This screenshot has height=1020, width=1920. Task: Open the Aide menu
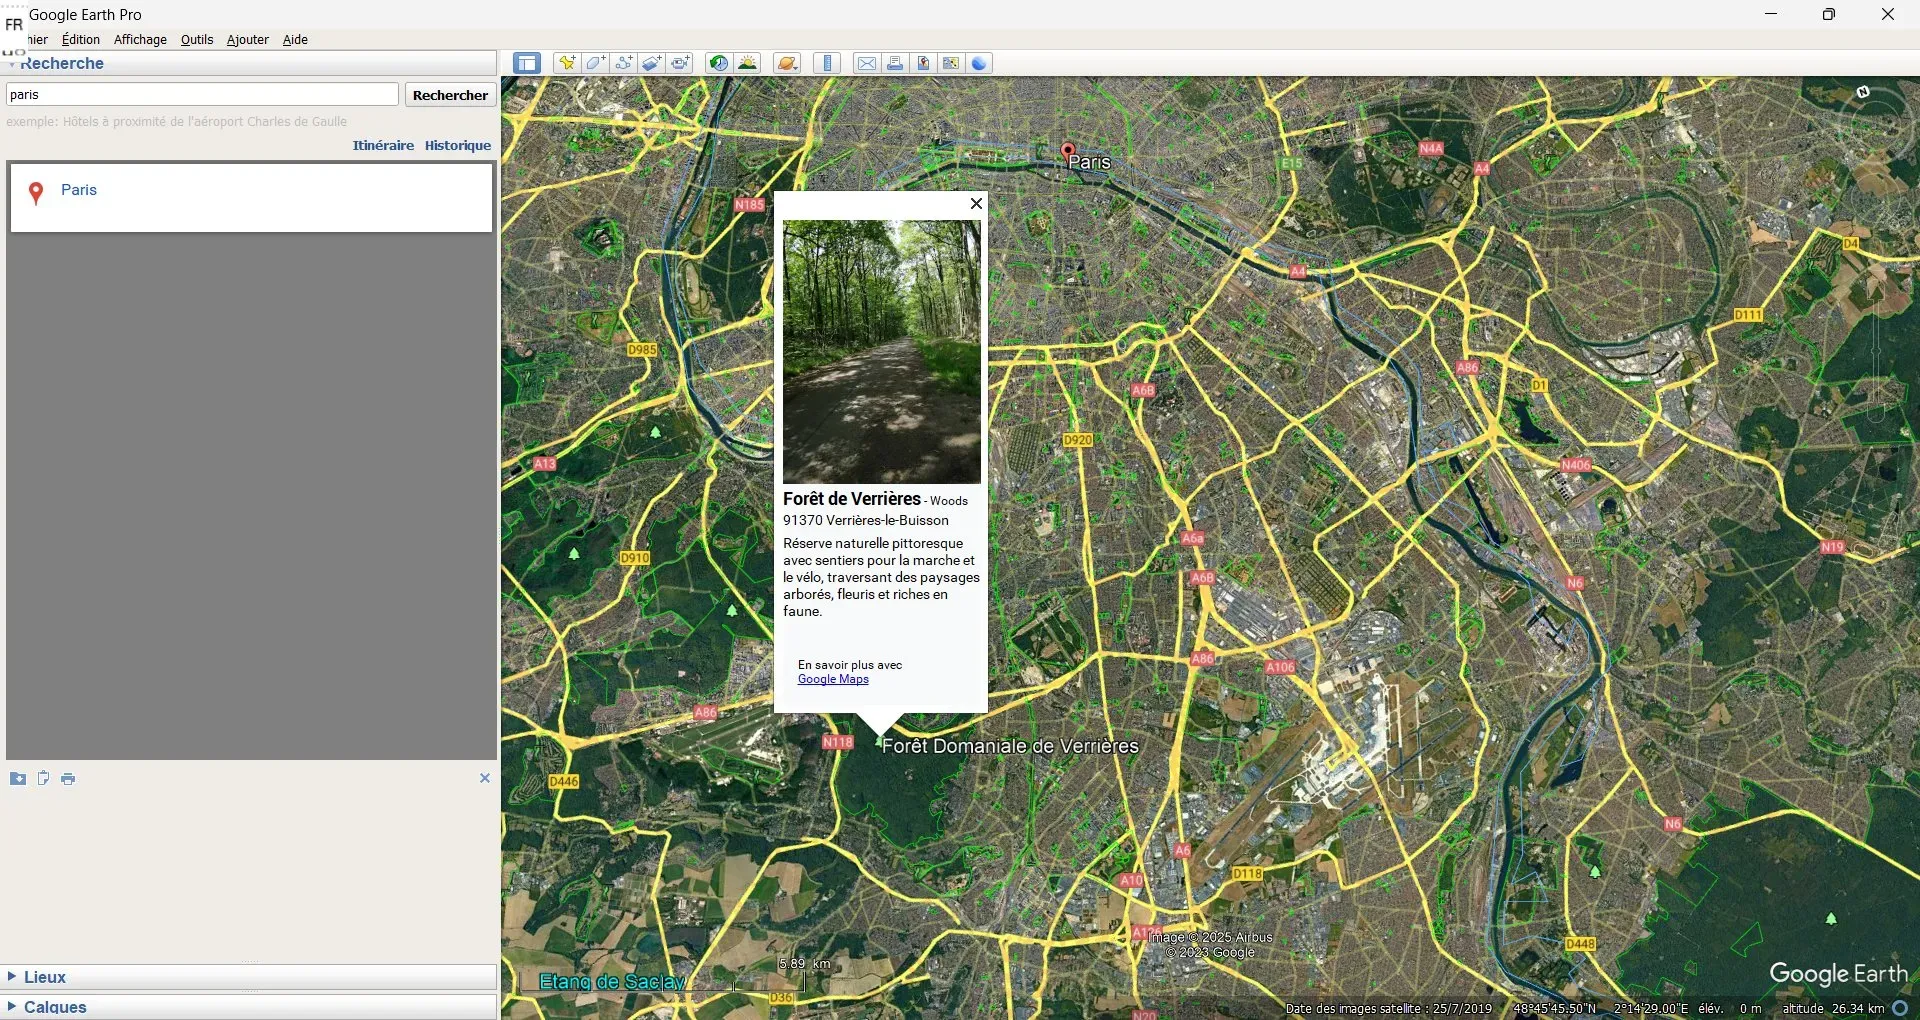[x=295, y=40]
